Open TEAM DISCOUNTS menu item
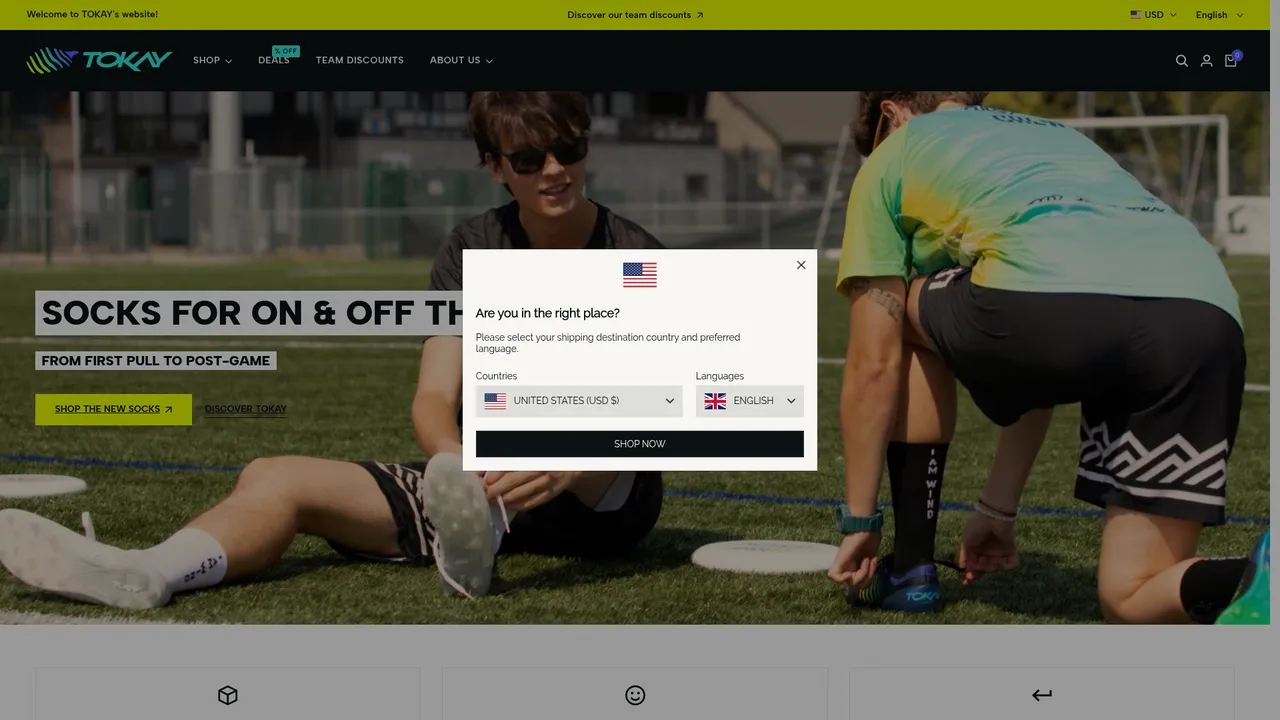The width and height of the screenshot is (1280, 720). [x=360, y=60]
